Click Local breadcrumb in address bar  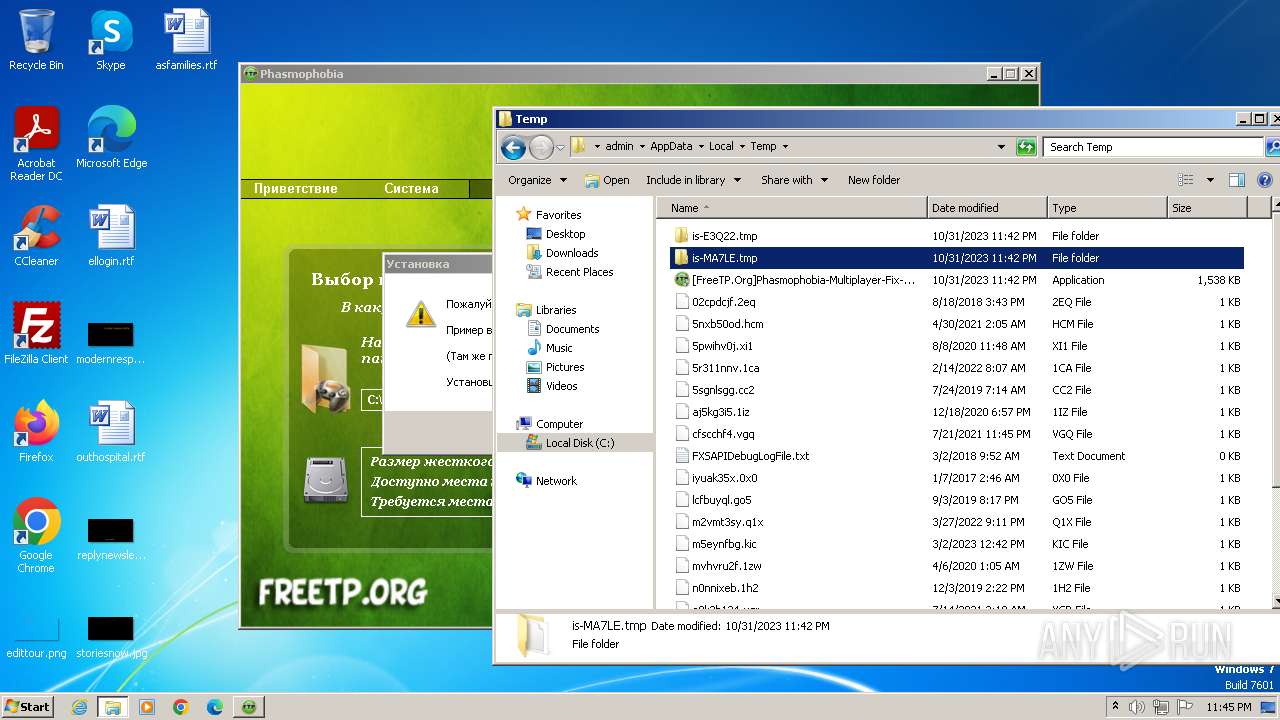click(721, 146)
